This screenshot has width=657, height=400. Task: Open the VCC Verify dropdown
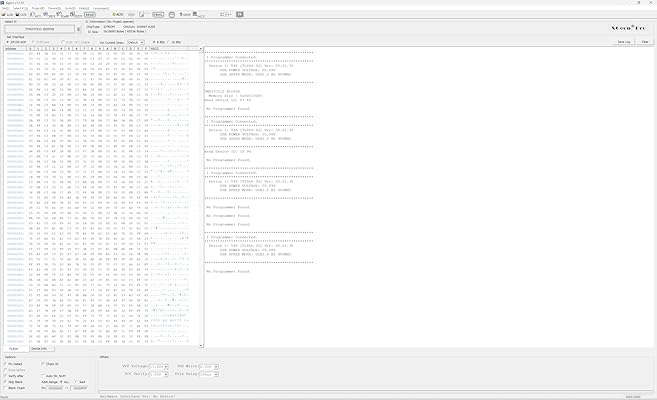(158, 374)
